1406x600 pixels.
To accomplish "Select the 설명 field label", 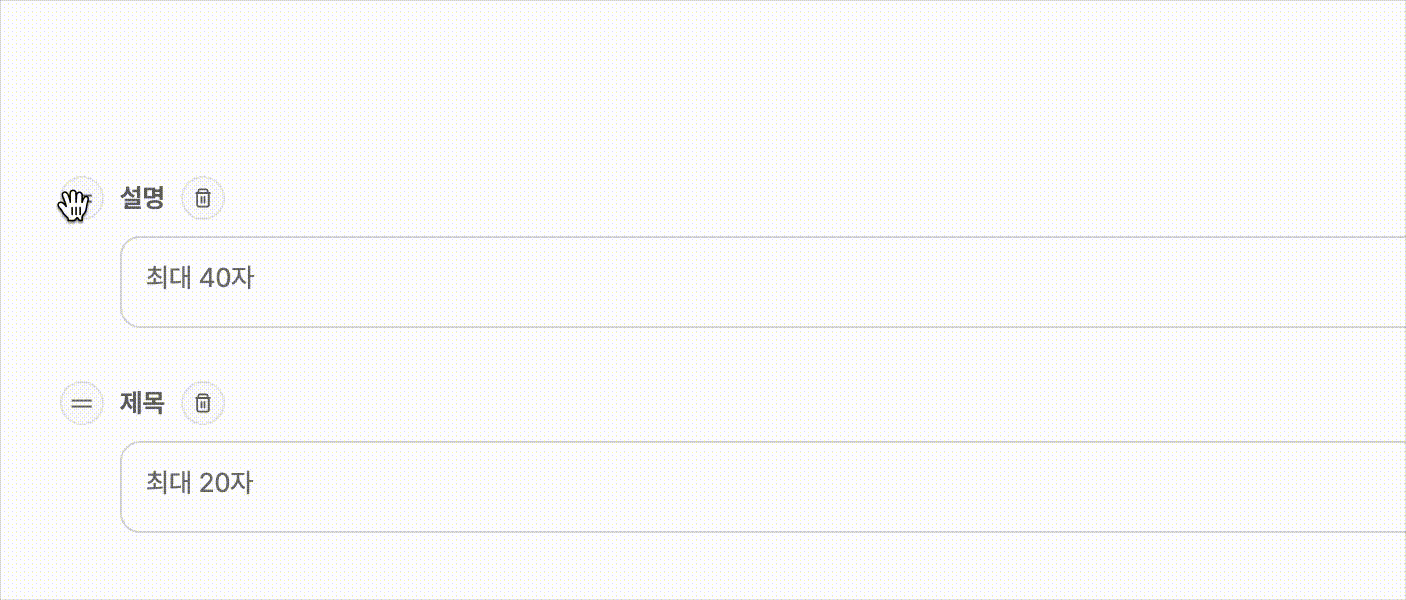I will [142, 198].
